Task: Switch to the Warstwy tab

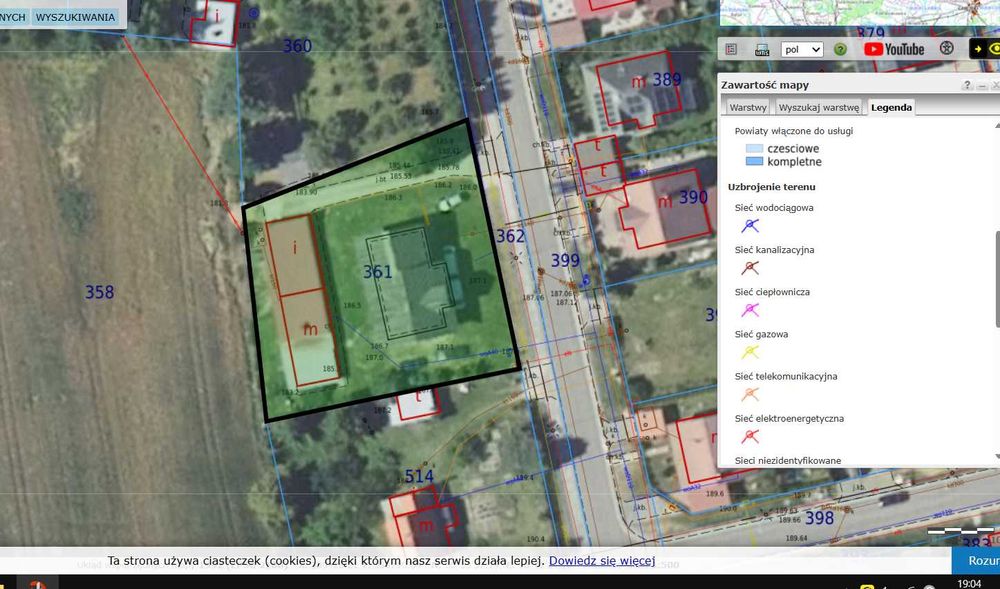Action: pos(747,107)
